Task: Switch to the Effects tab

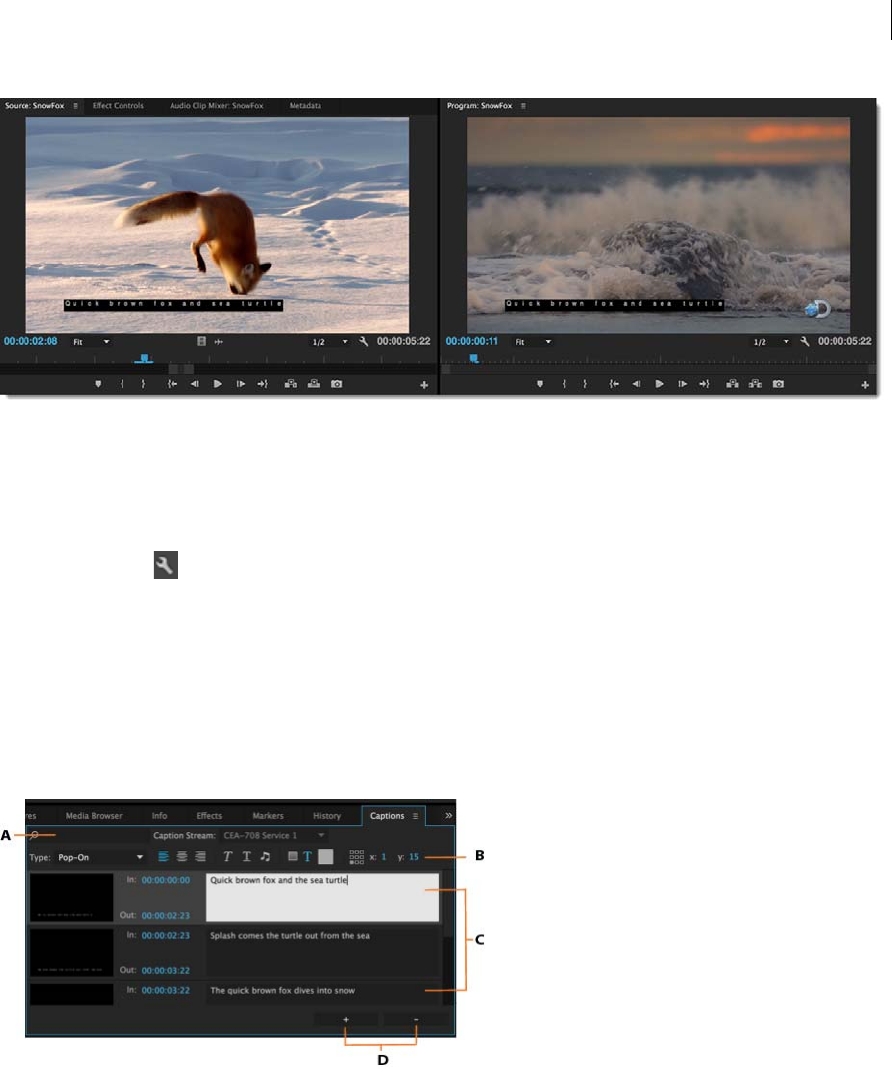Action: coord(209,815)
